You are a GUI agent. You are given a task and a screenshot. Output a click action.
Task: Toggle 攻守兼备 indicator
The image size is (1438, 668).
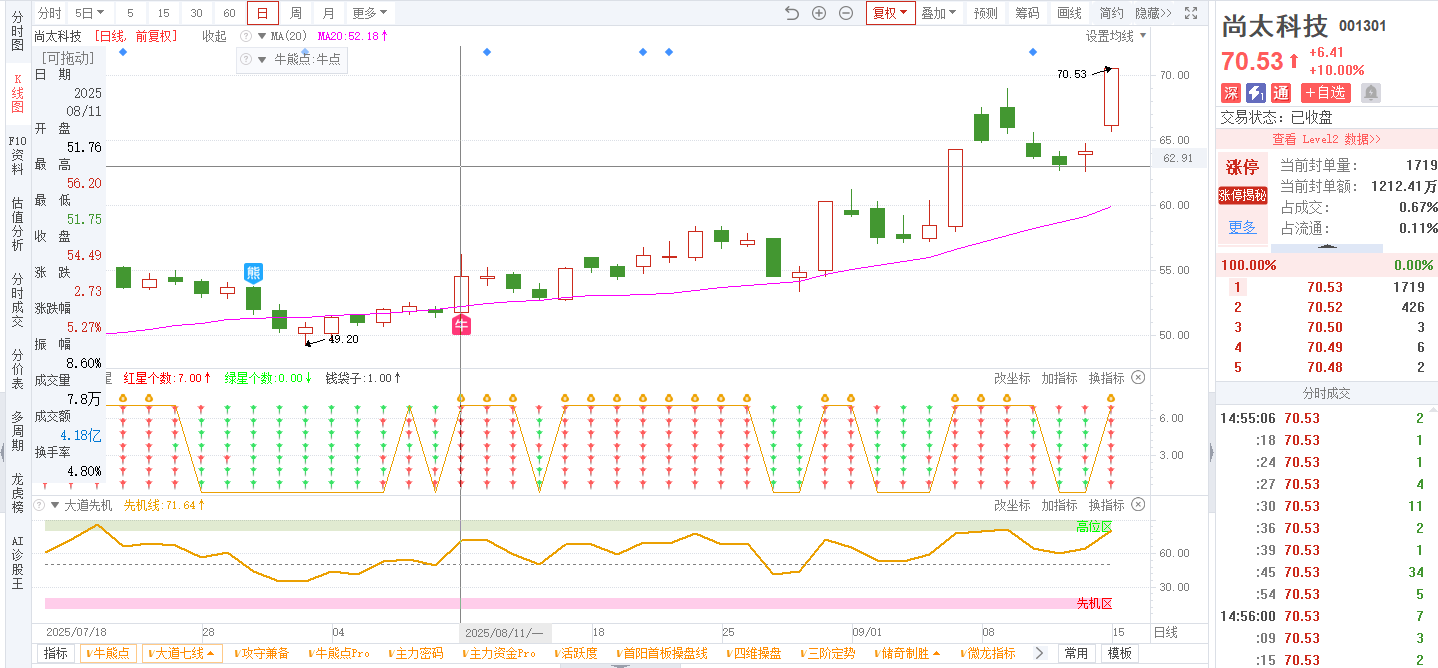point(262,653)
